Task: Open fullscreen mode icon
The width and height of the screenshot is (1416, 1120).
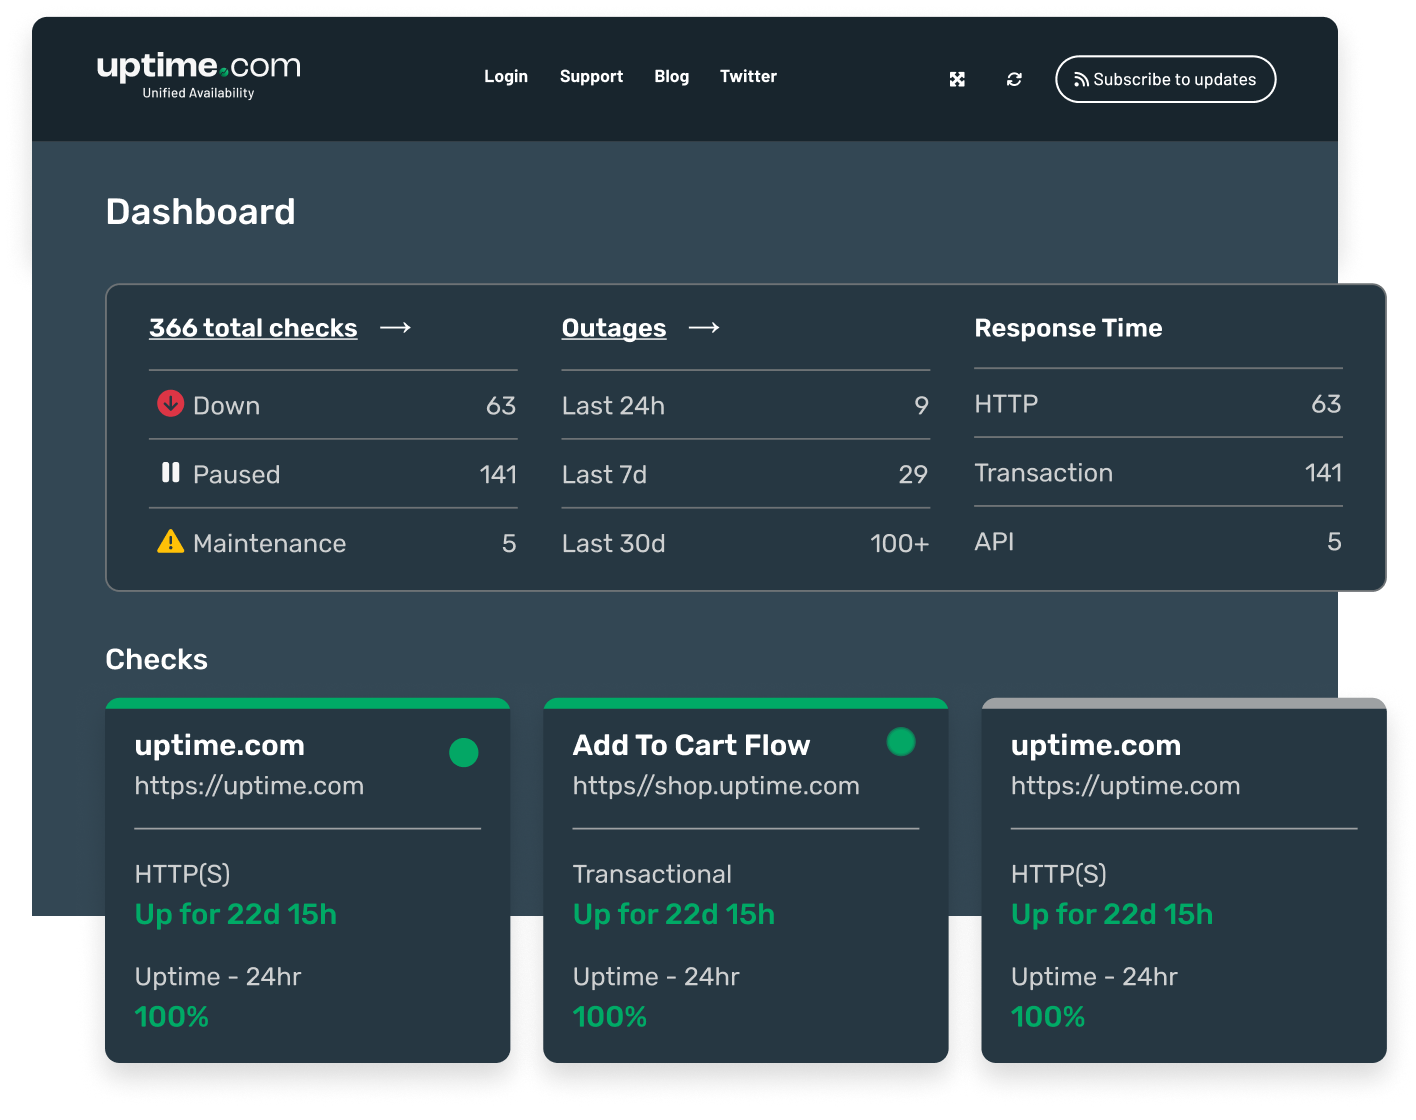Action: point(957,79)
